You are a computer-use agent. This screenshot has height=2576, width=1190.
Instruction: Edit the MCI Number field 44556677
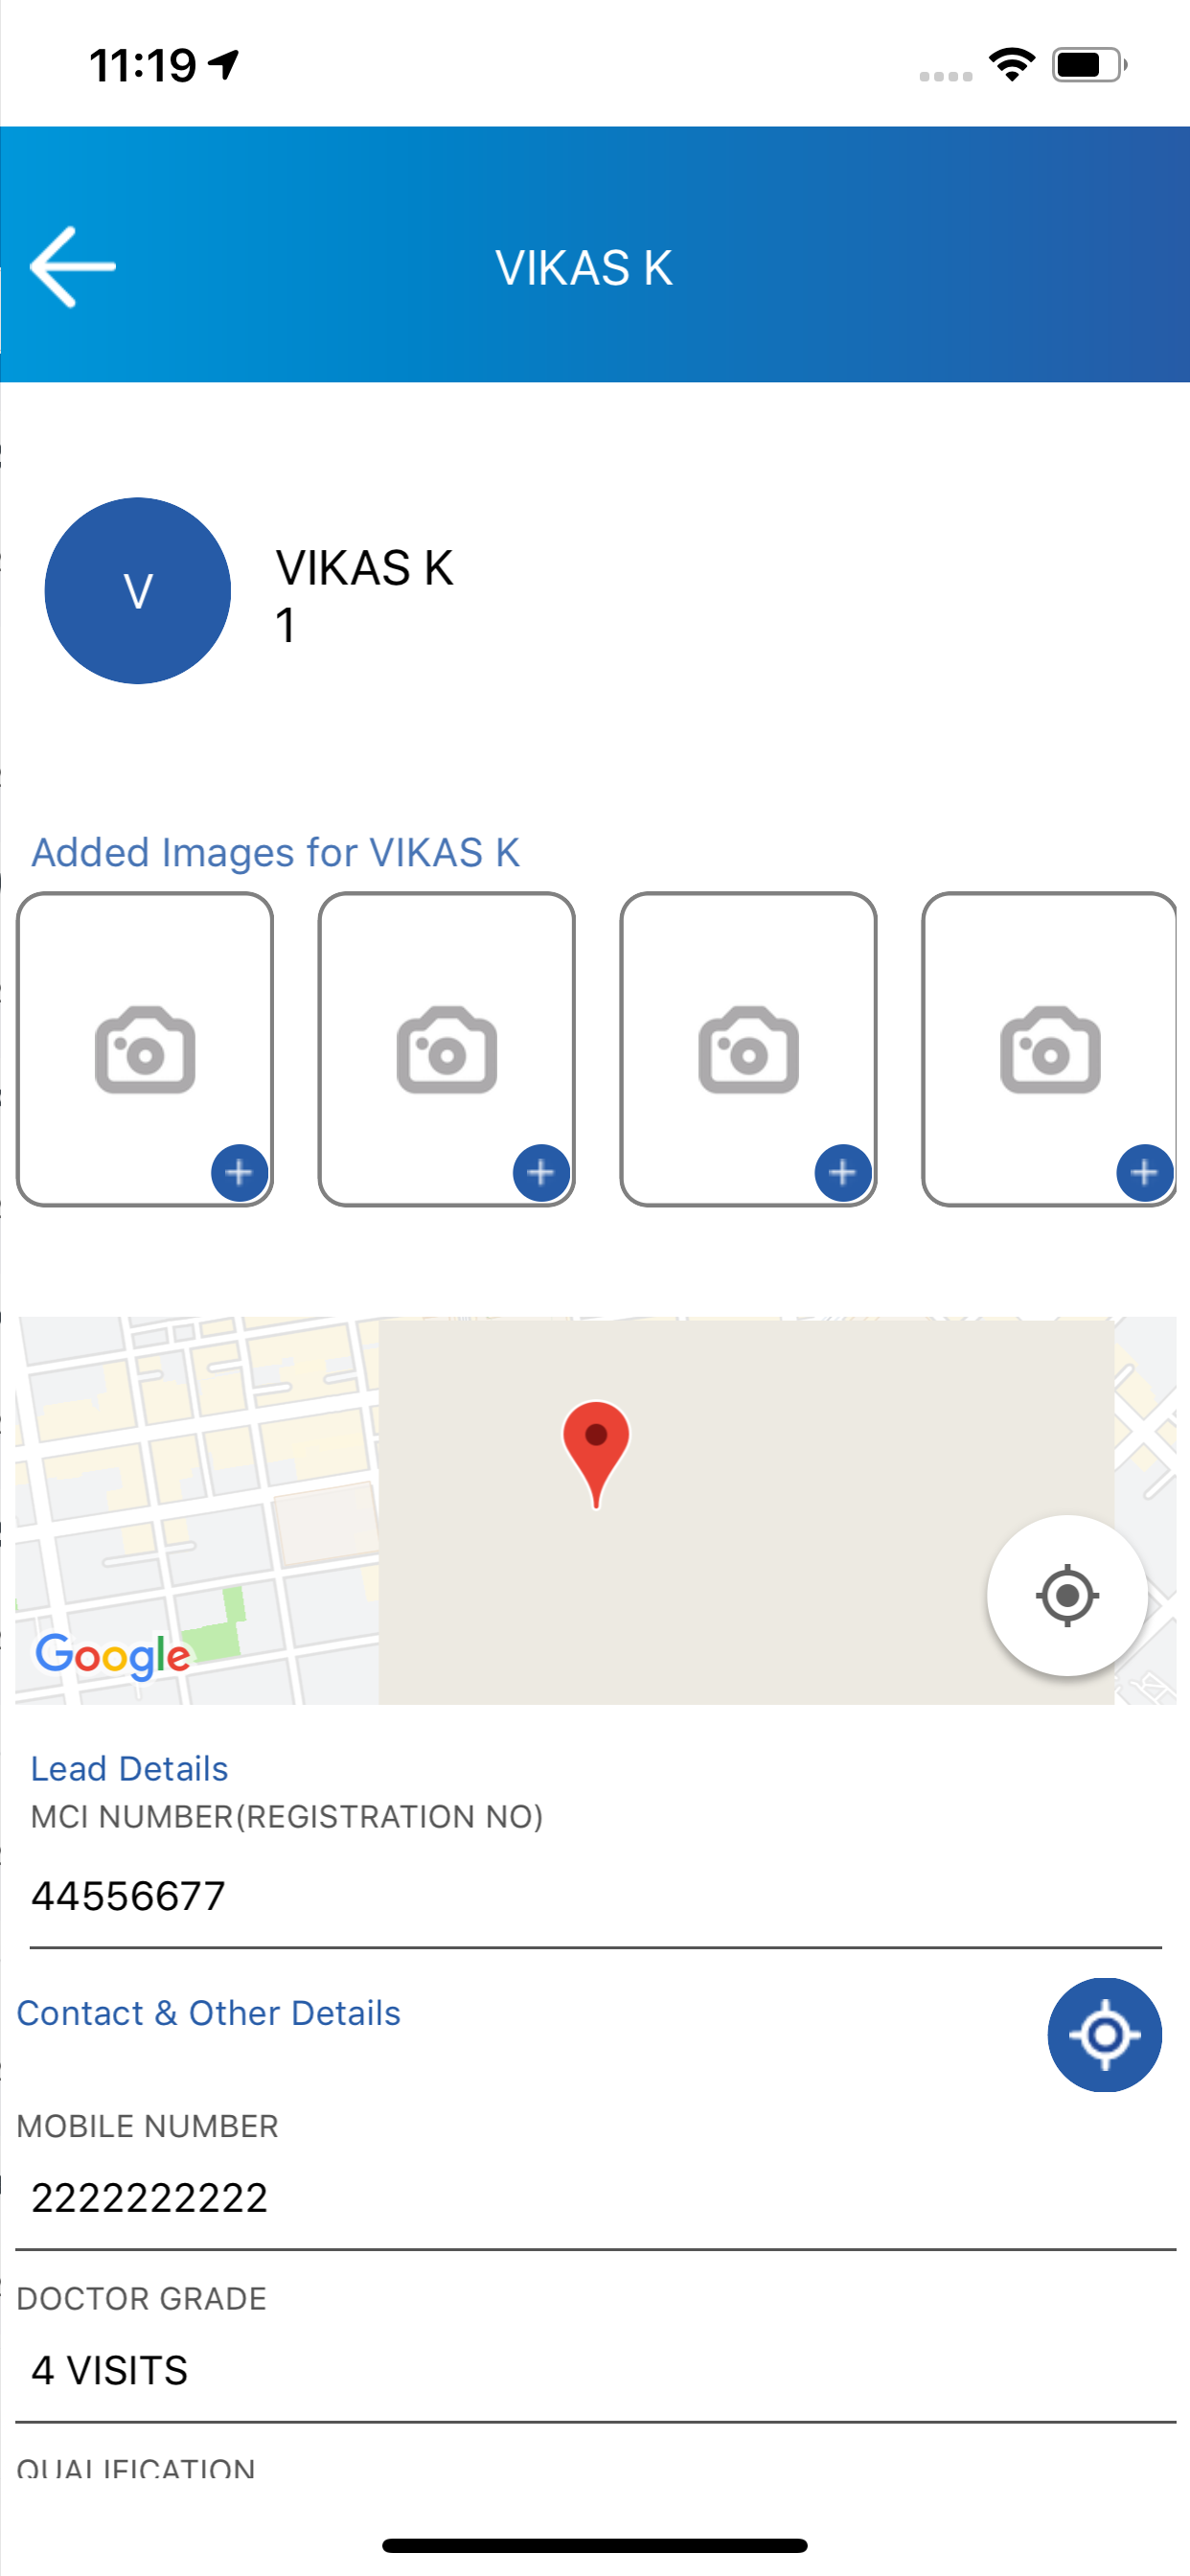pos(596,1897)
